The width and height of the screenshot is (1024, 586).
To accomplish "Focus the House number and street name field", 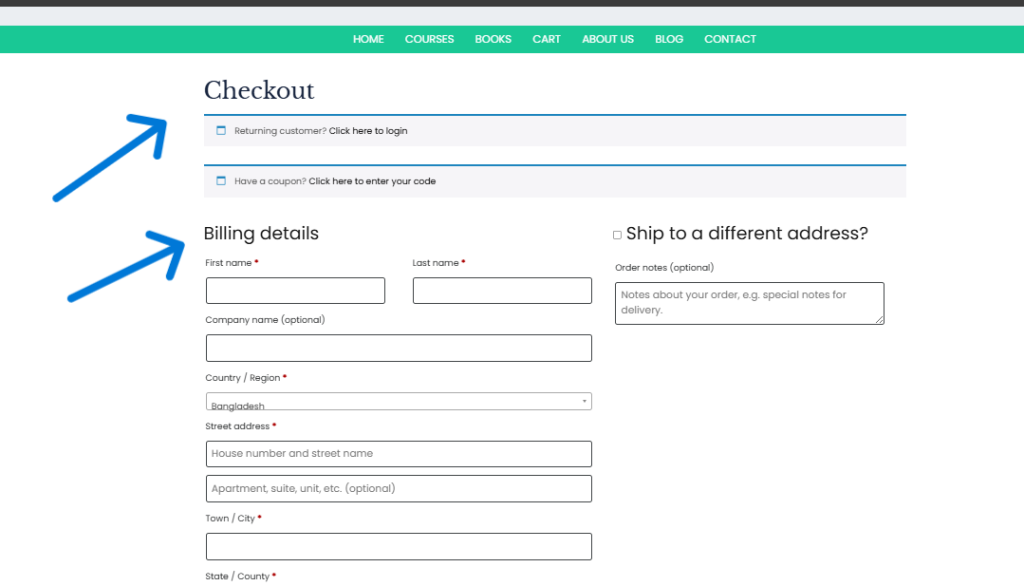I will (x=398, y=454).
